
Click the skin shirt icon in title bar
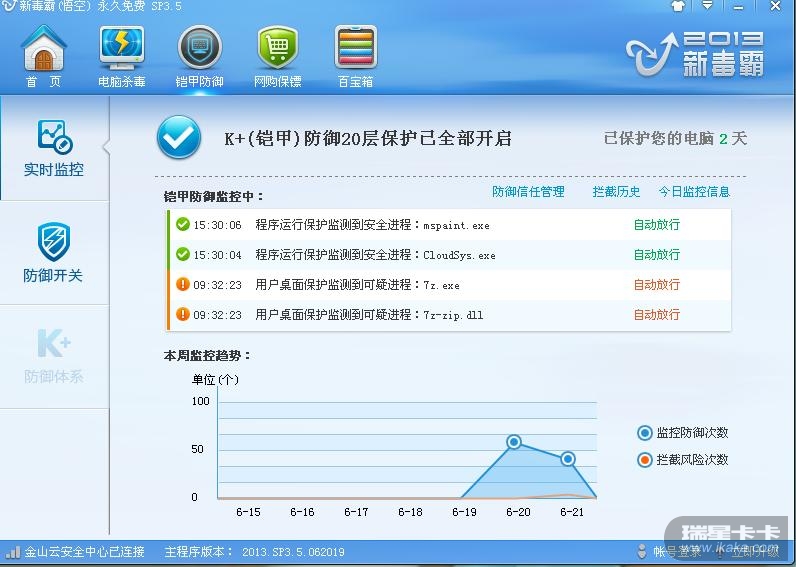click(678, 7)
